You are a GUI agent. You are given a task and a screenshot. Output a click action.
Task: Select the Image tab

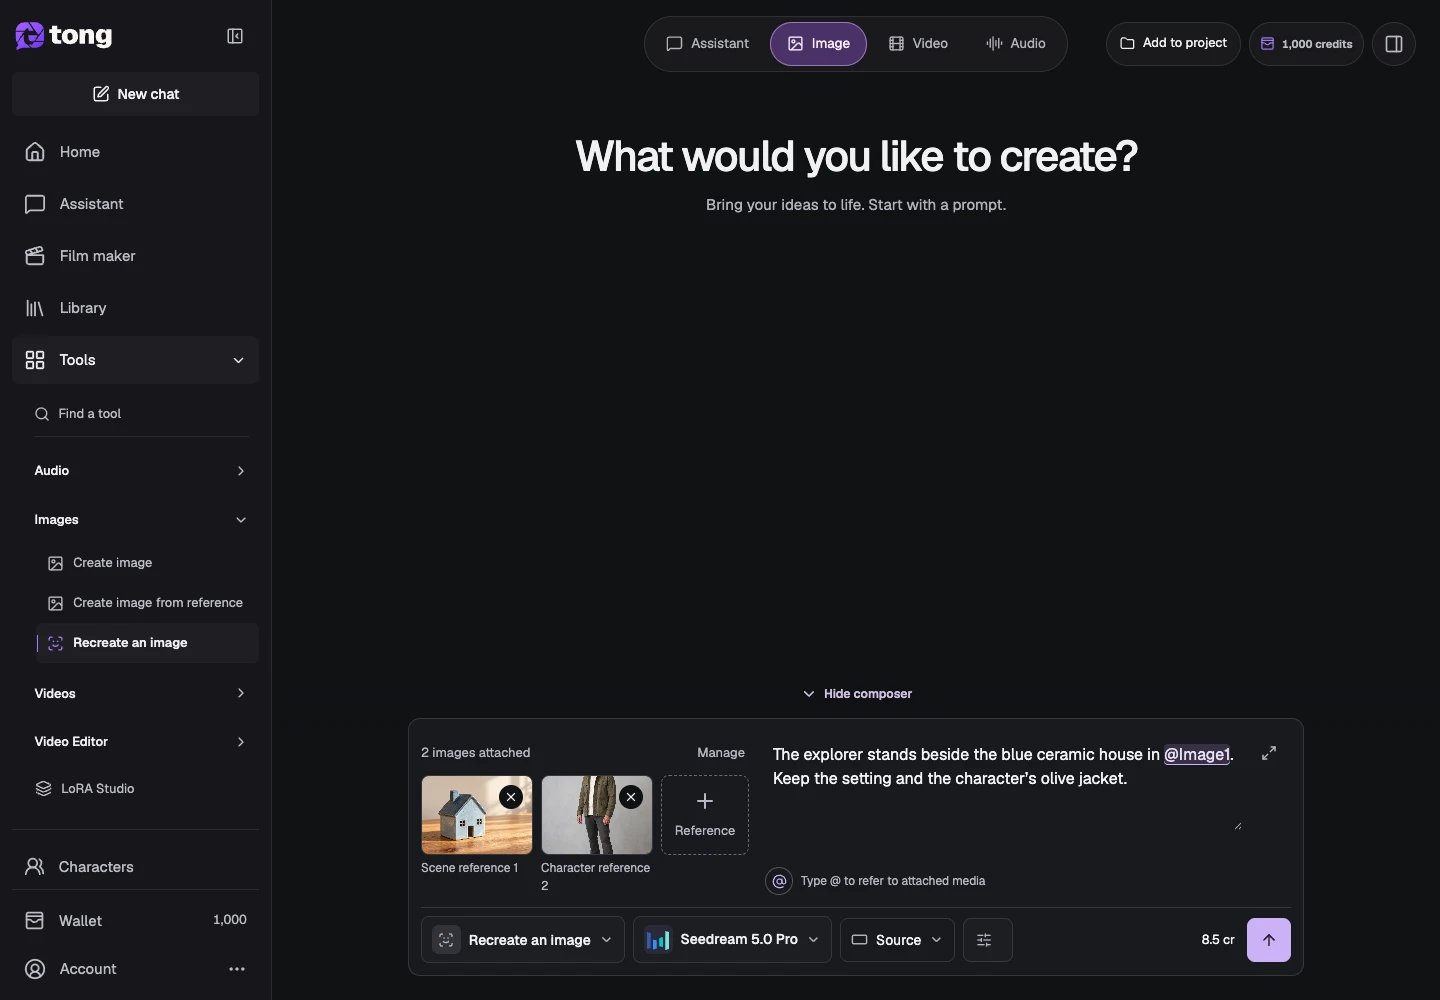pyautogui.click(x=818, y=44)
